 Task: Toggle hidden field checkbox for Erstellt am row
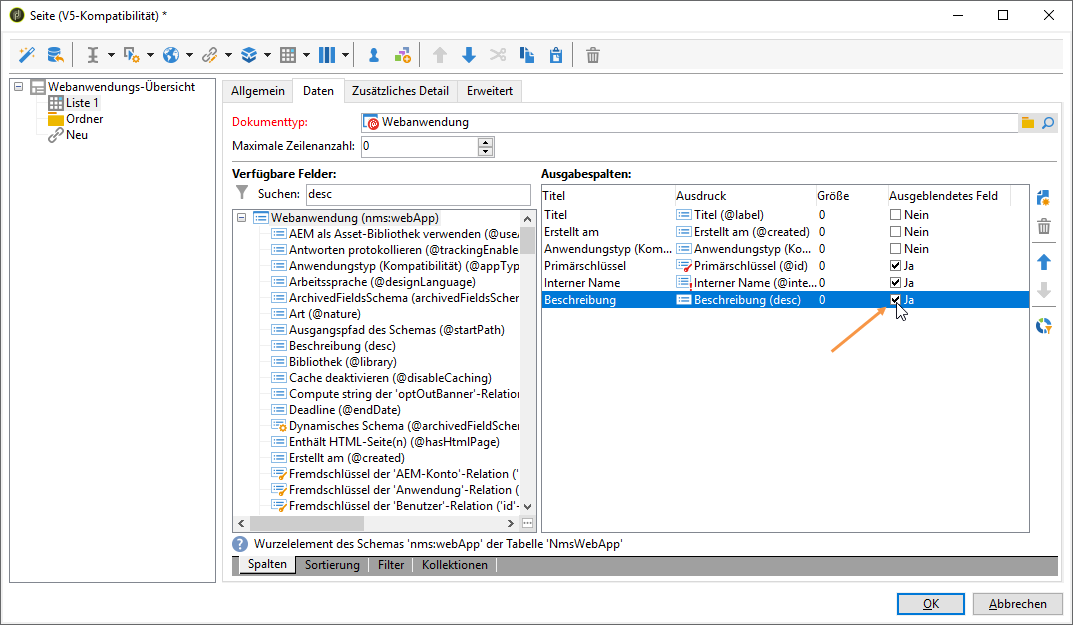895,232
